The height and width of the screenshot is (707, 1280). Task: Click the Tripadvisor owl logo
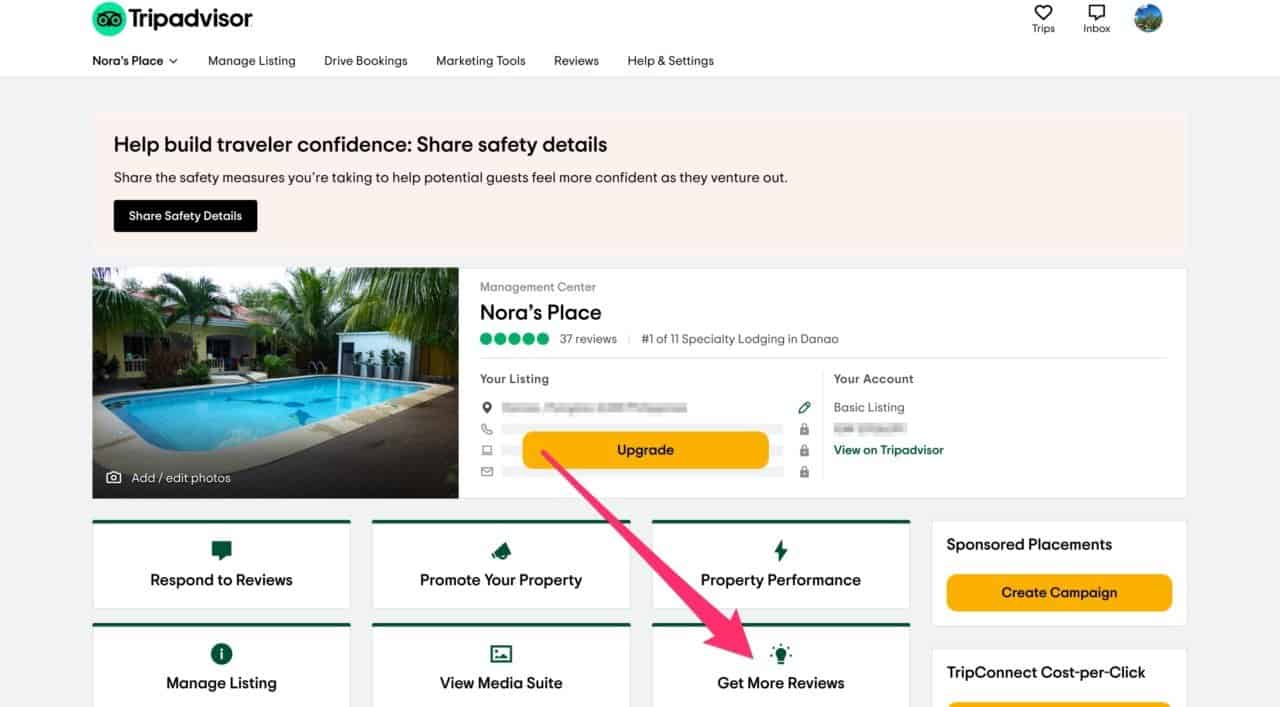coord(109,19)
